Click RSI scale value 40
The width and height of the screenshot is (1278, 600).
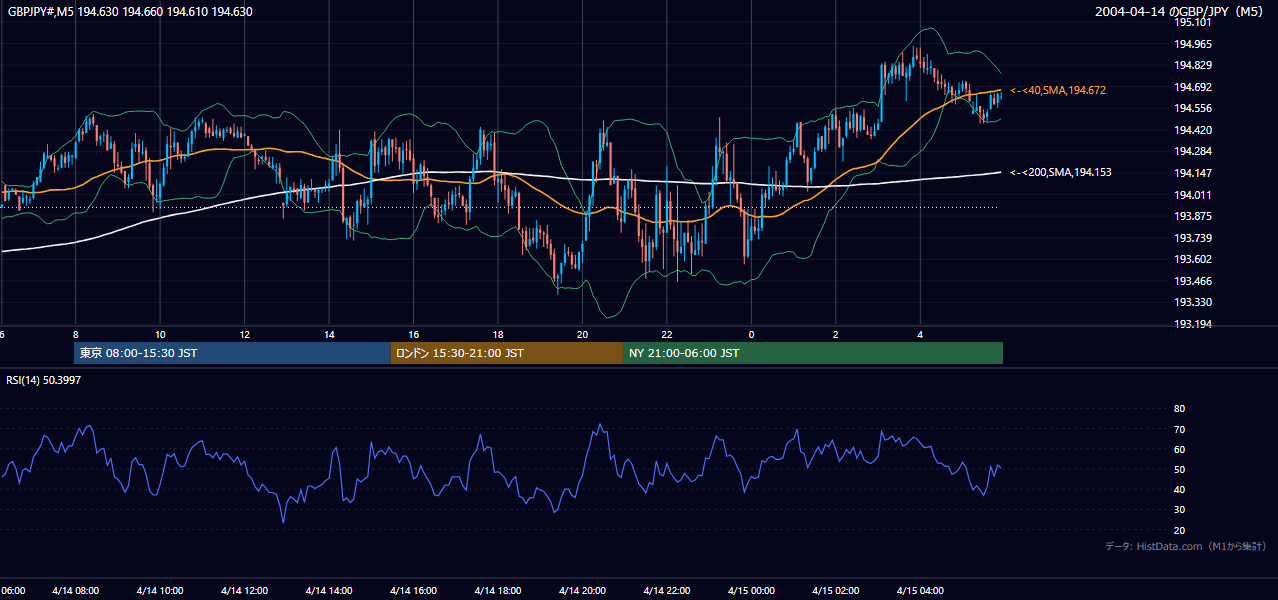coord(1179,489)
